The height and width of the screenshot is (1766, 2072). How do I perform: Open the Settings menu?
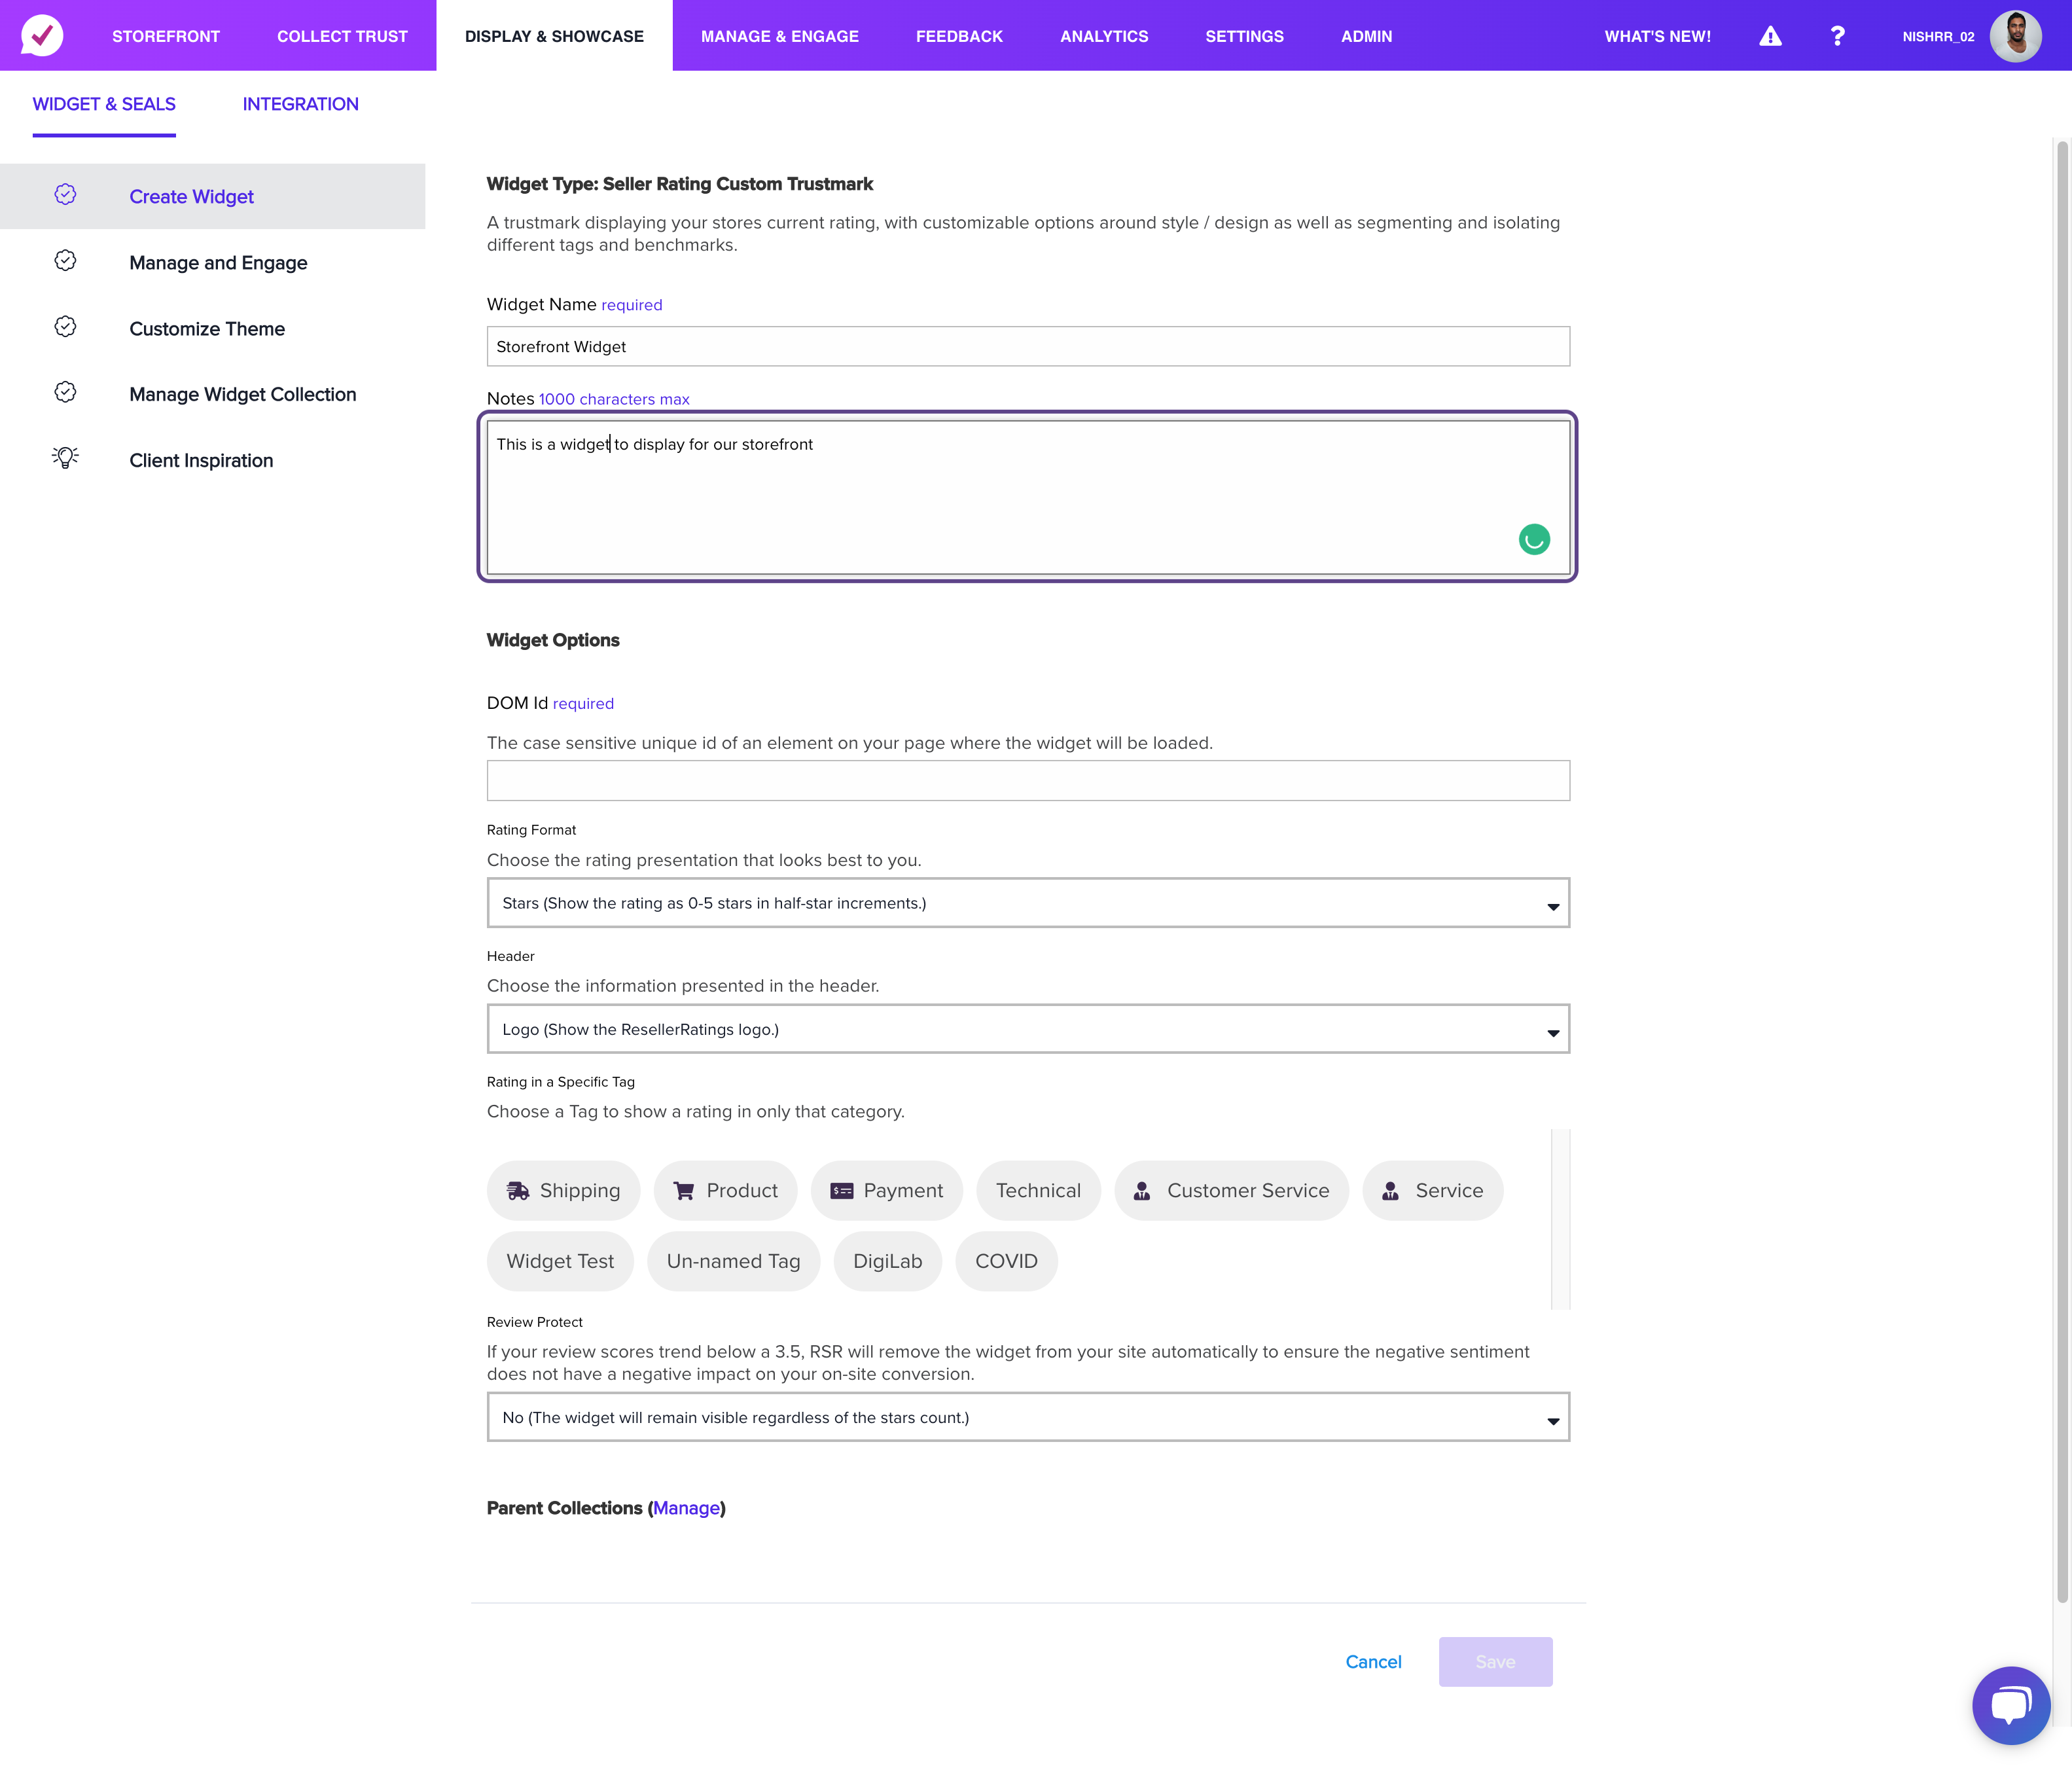click(1244, 36)
